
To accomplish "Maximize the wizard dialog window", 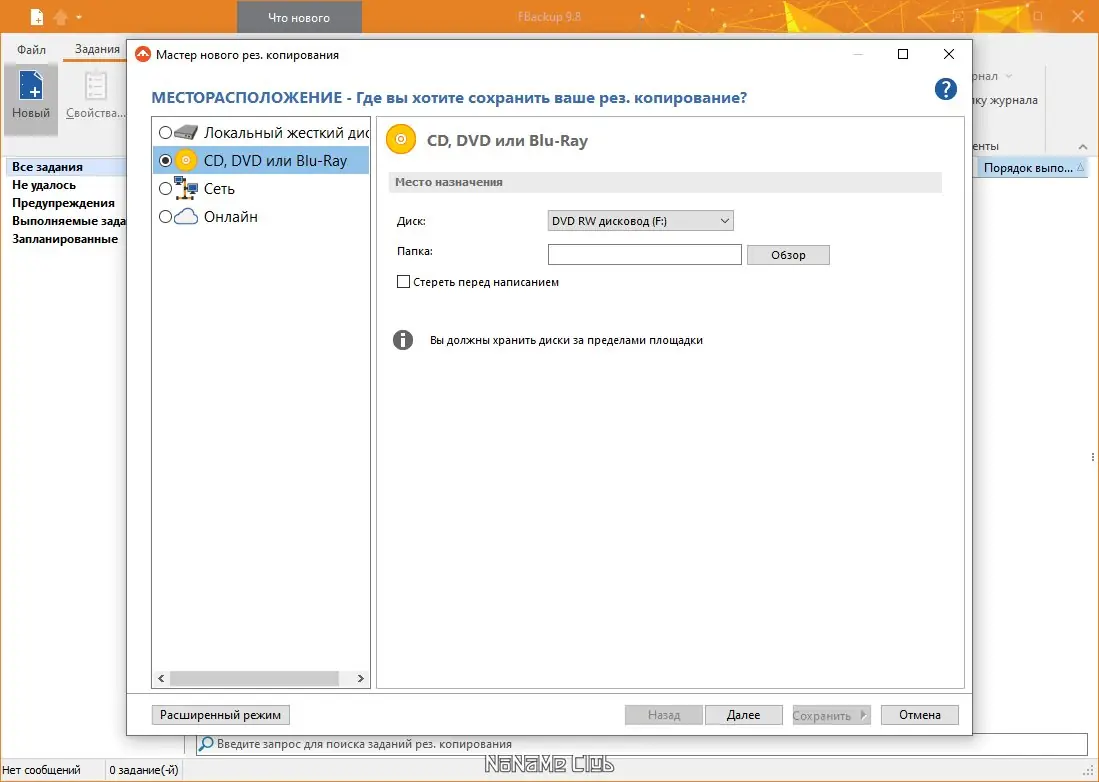I will click(903, 54).
